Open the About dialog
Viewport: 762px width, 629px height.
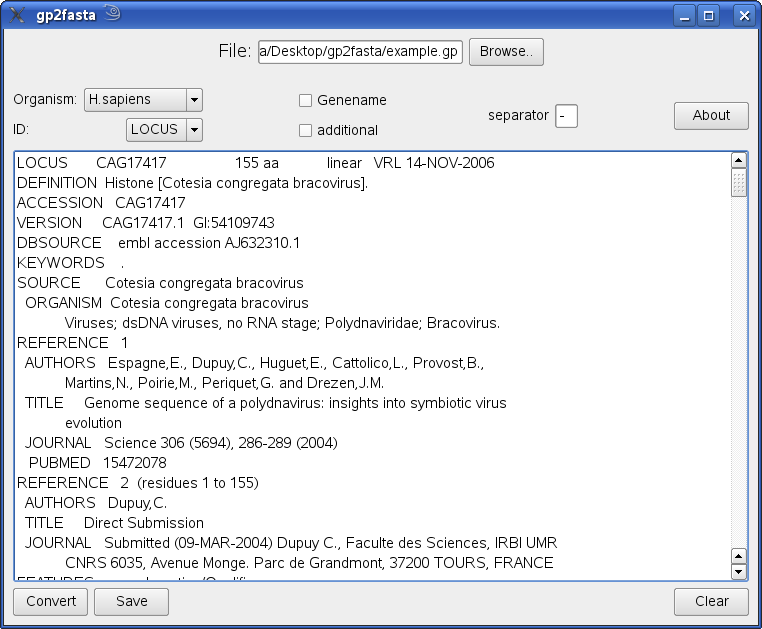(x=711, y=115)
